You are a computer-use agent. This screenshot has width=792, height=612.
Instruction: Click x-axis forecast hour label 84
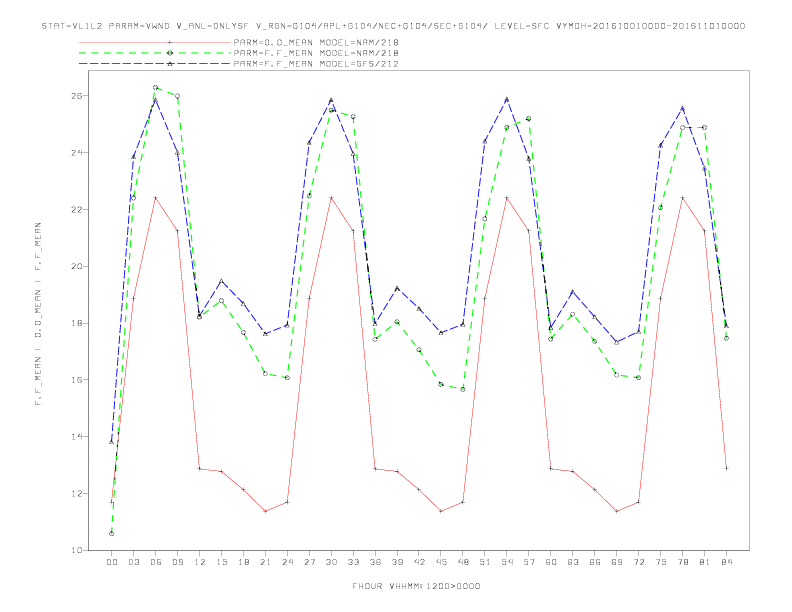click(726, 562)
